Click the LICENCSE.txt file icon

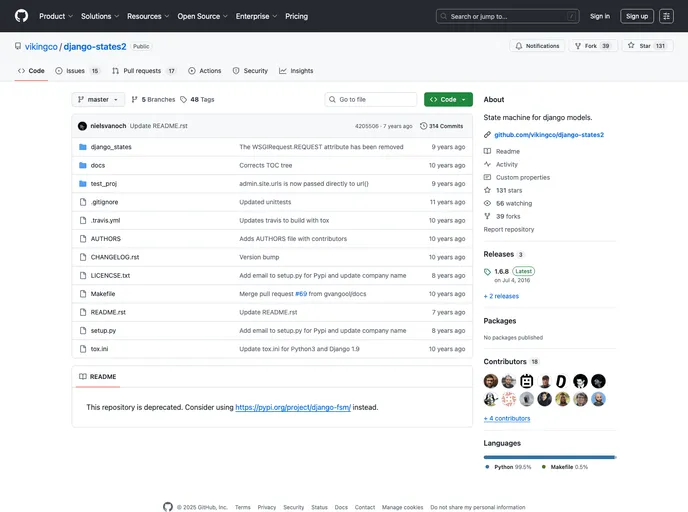pyautogui.click(x=82, y=276)
